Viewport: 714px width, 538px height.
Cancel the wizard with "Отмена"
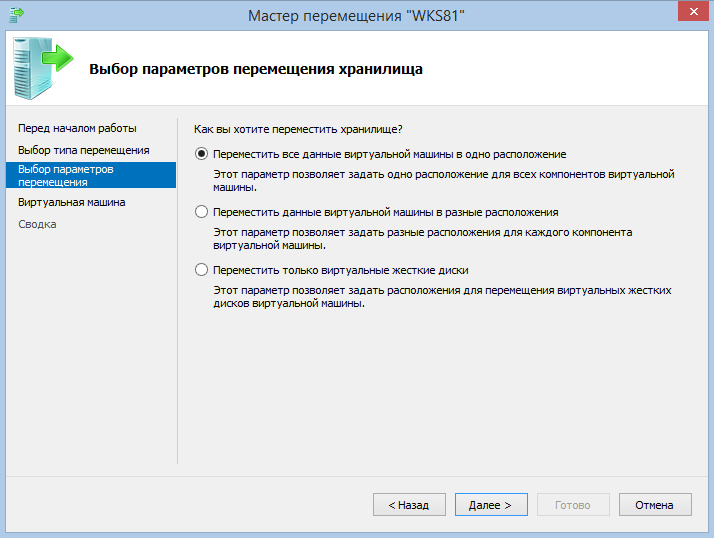coord(655,505)
